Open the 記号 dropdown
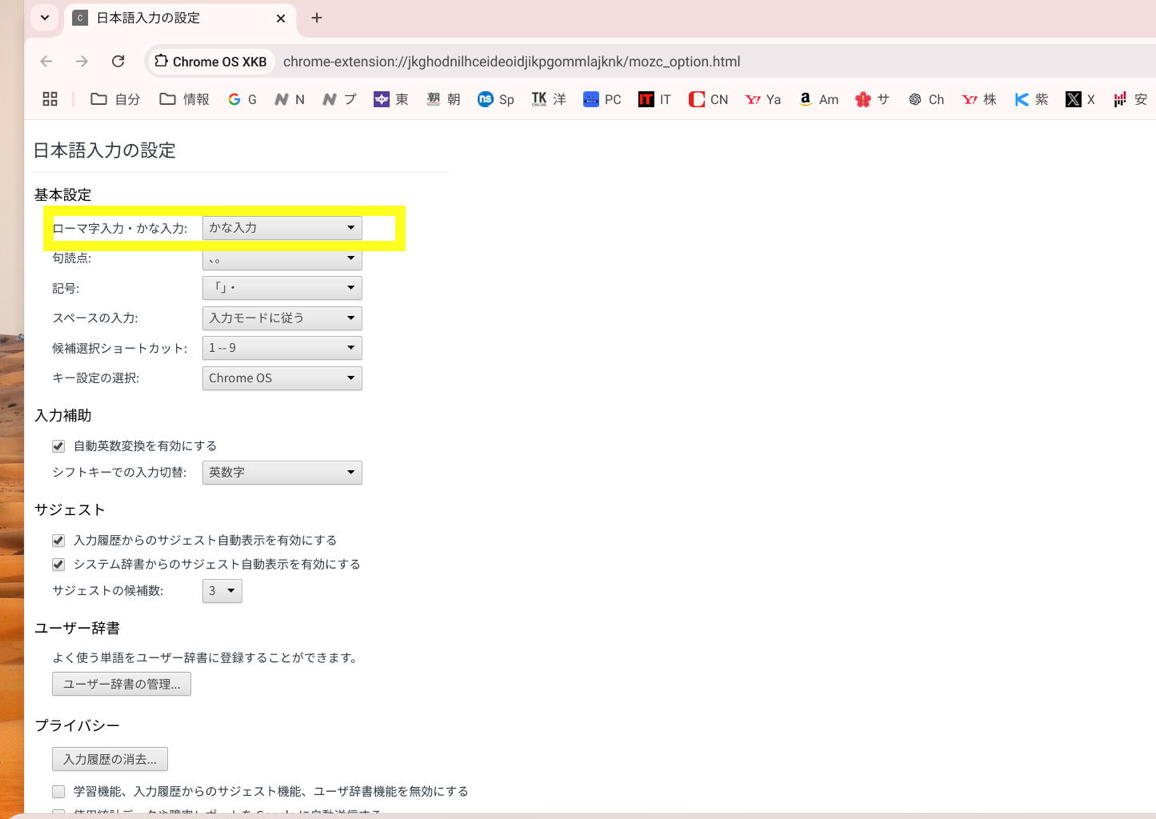 [x=282, y=287]
